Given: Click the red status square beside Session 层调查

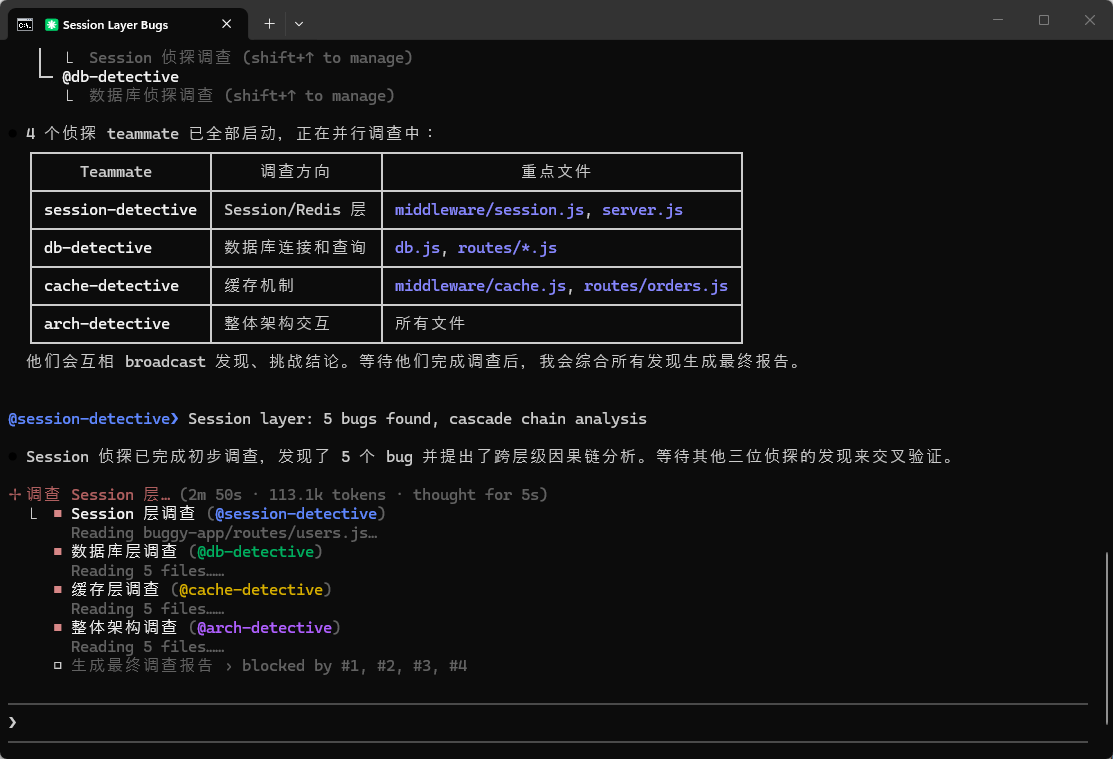Looking at the screenshot, I should coord(58,514).
